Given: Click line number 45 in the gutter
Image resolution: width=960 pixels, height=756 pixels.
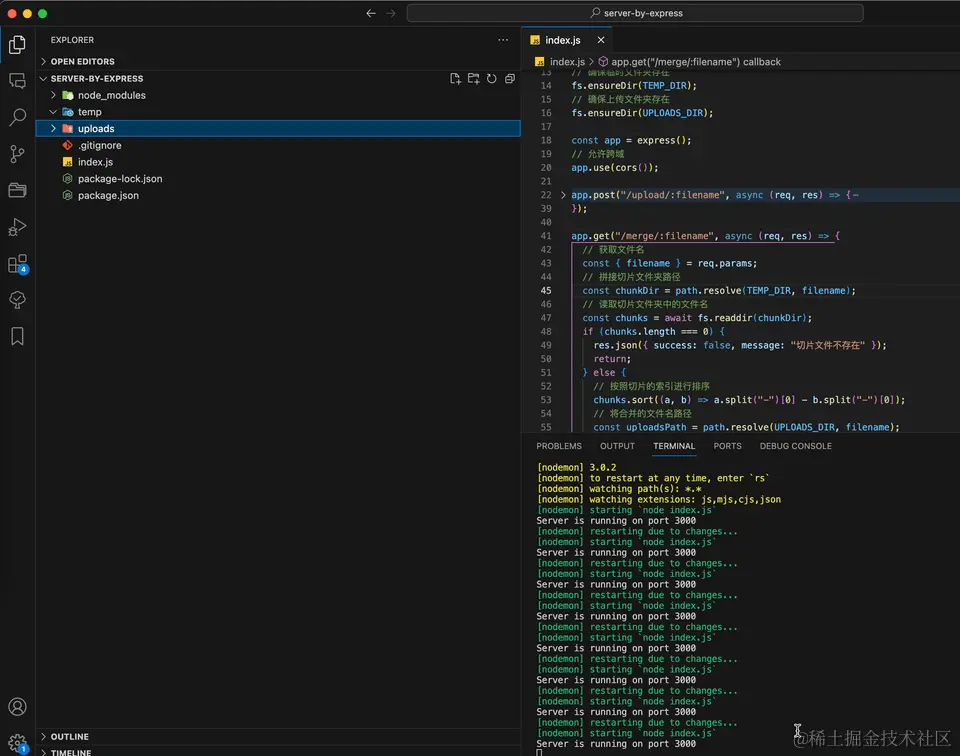Looking at the screenshot, I should [x=546, y=290].
